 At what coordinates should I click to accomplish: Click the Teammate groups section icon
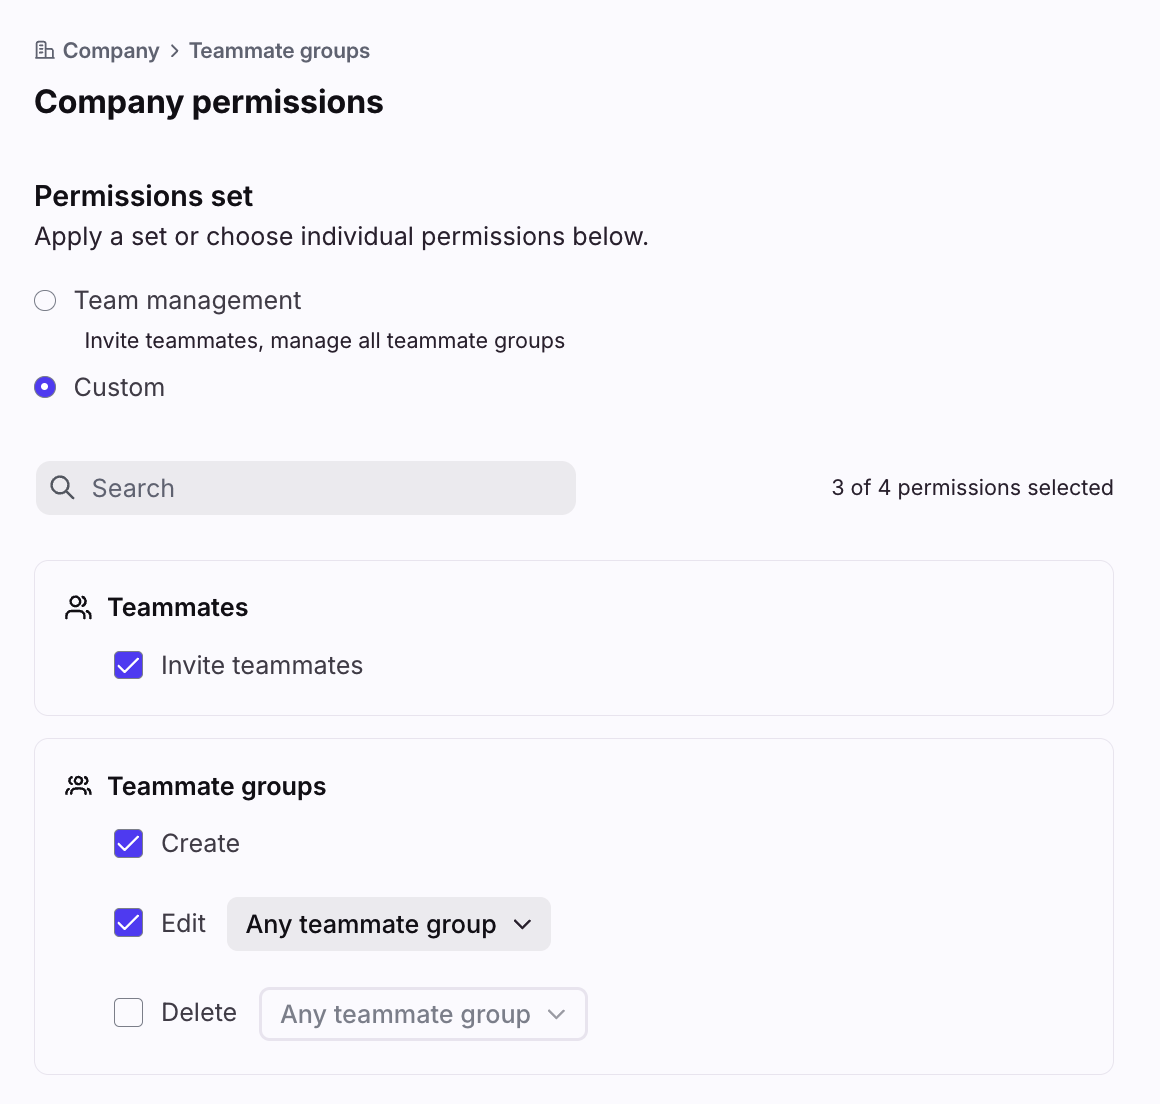pyautogui.click(x=78, y=786)
